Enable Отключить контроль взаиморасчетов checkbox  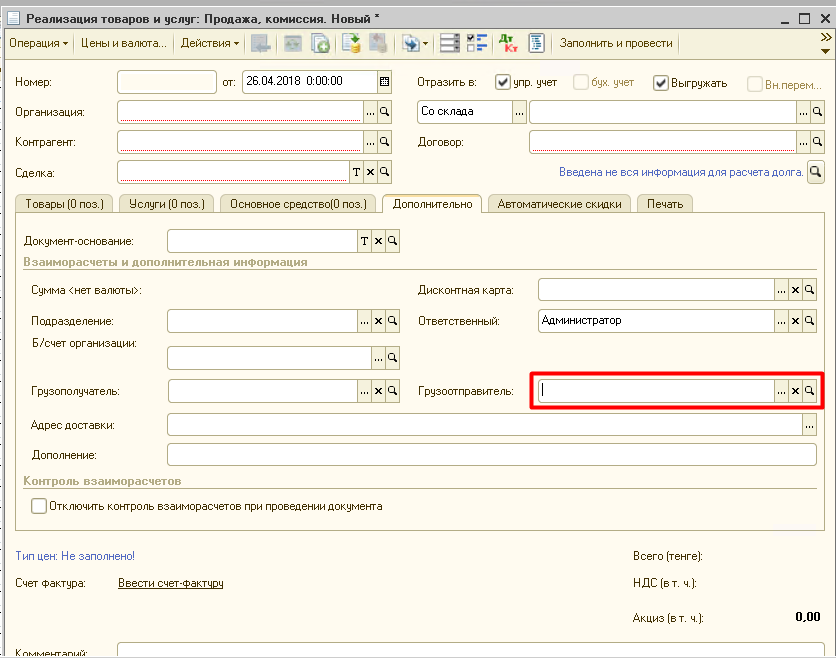(39, 506)
